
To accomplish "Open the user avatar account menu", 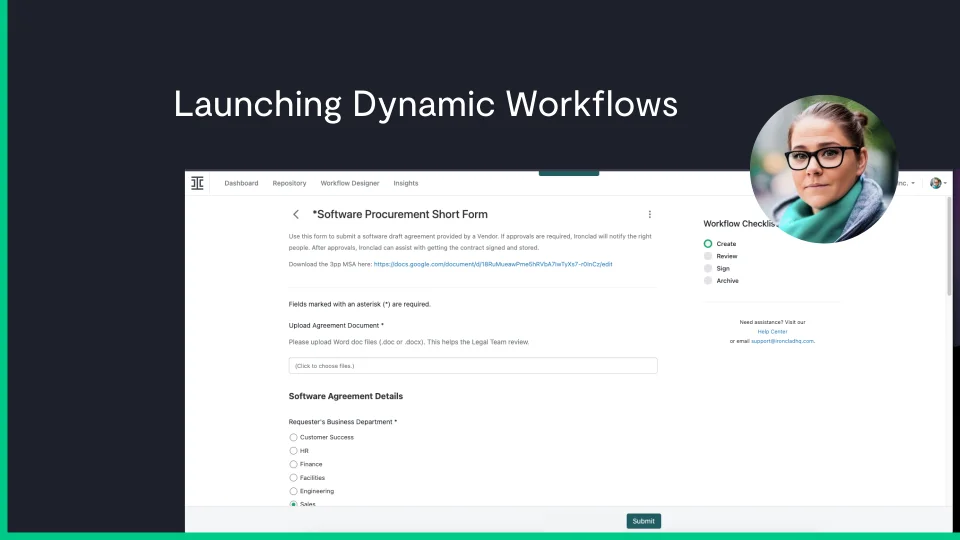I will pyautogui.click(x=937, y=183).
